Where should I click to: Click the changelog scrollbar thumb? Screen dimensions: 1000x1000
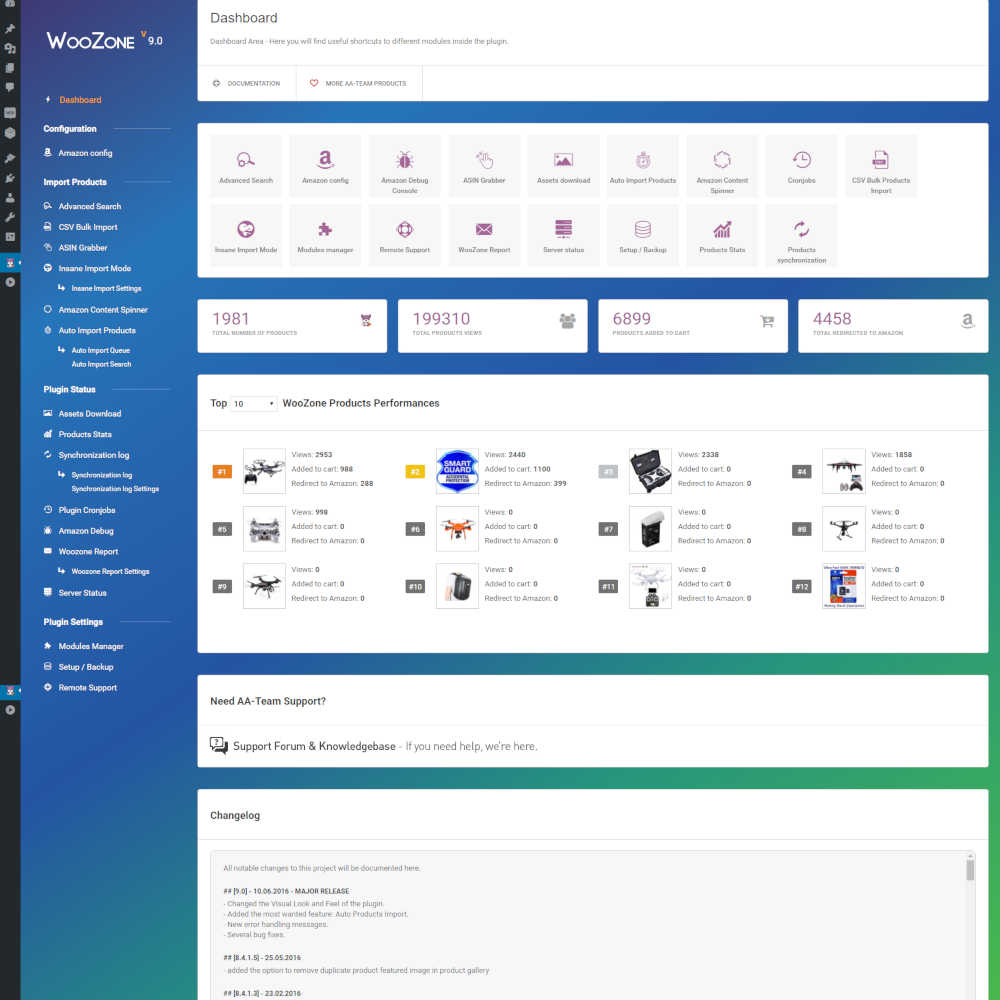pyautogui.click(x=970, y=869)
